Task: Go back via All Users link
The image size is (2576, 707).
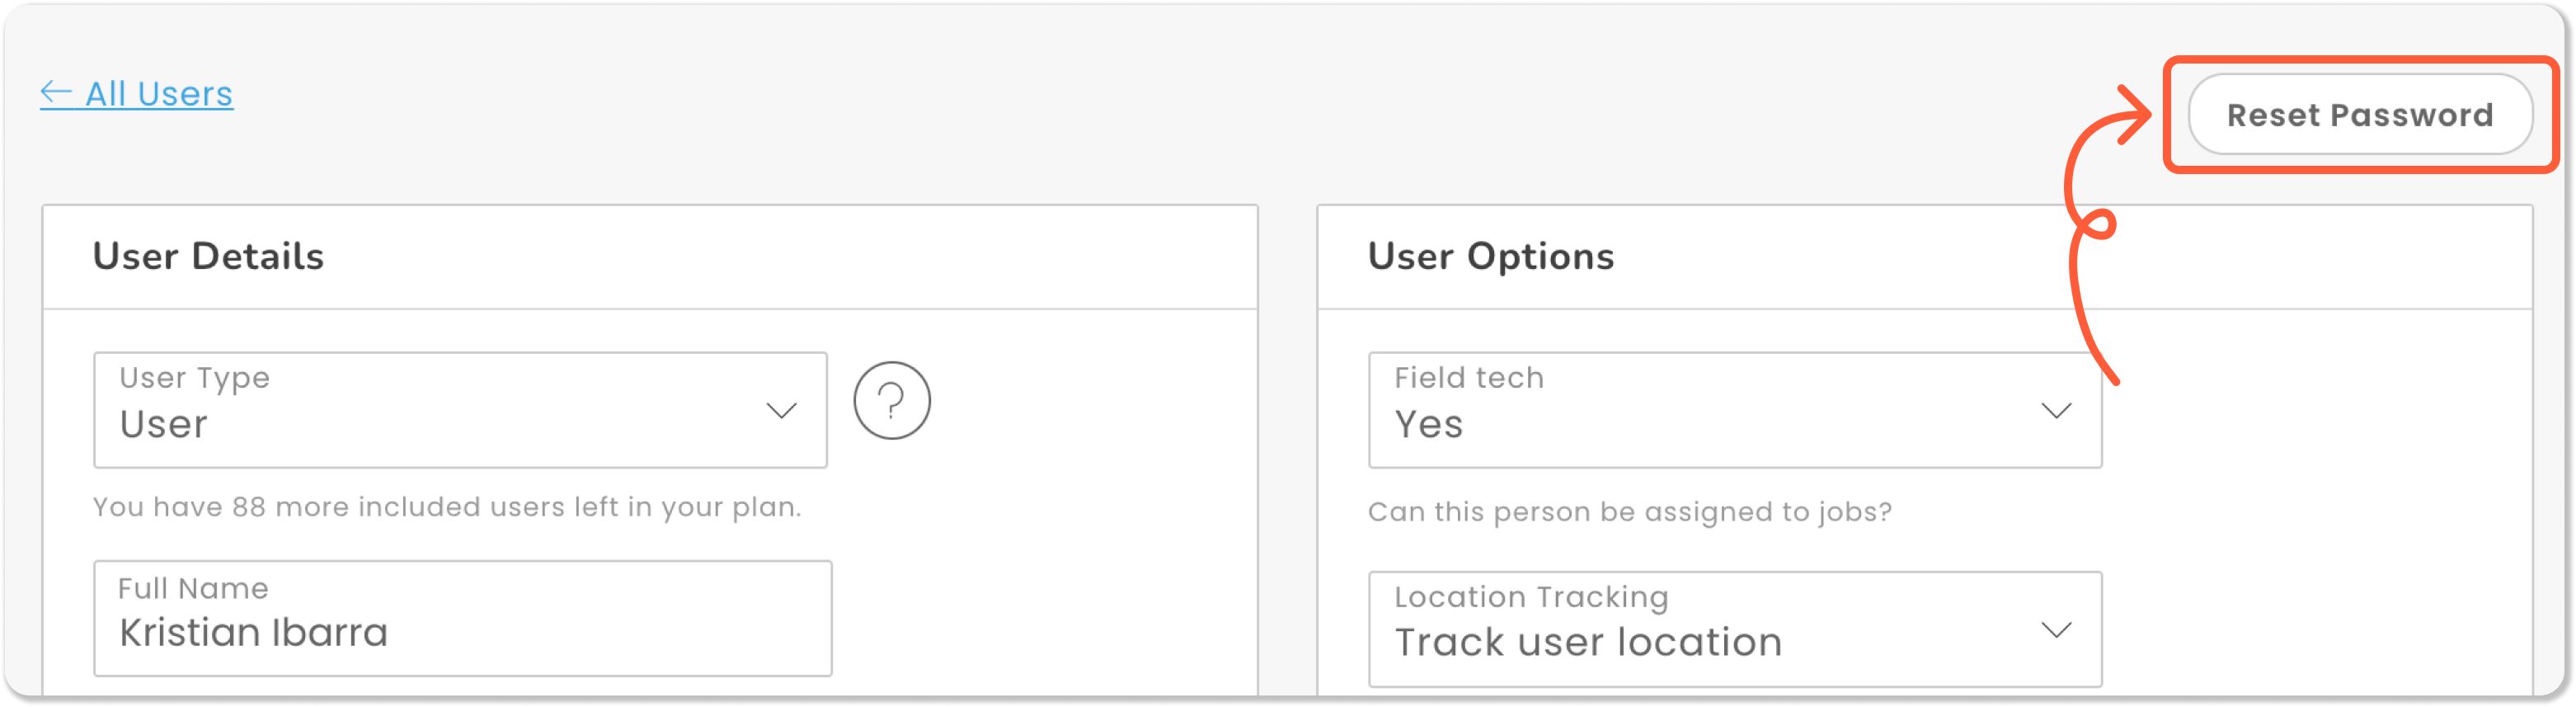Action: [137, 94]
